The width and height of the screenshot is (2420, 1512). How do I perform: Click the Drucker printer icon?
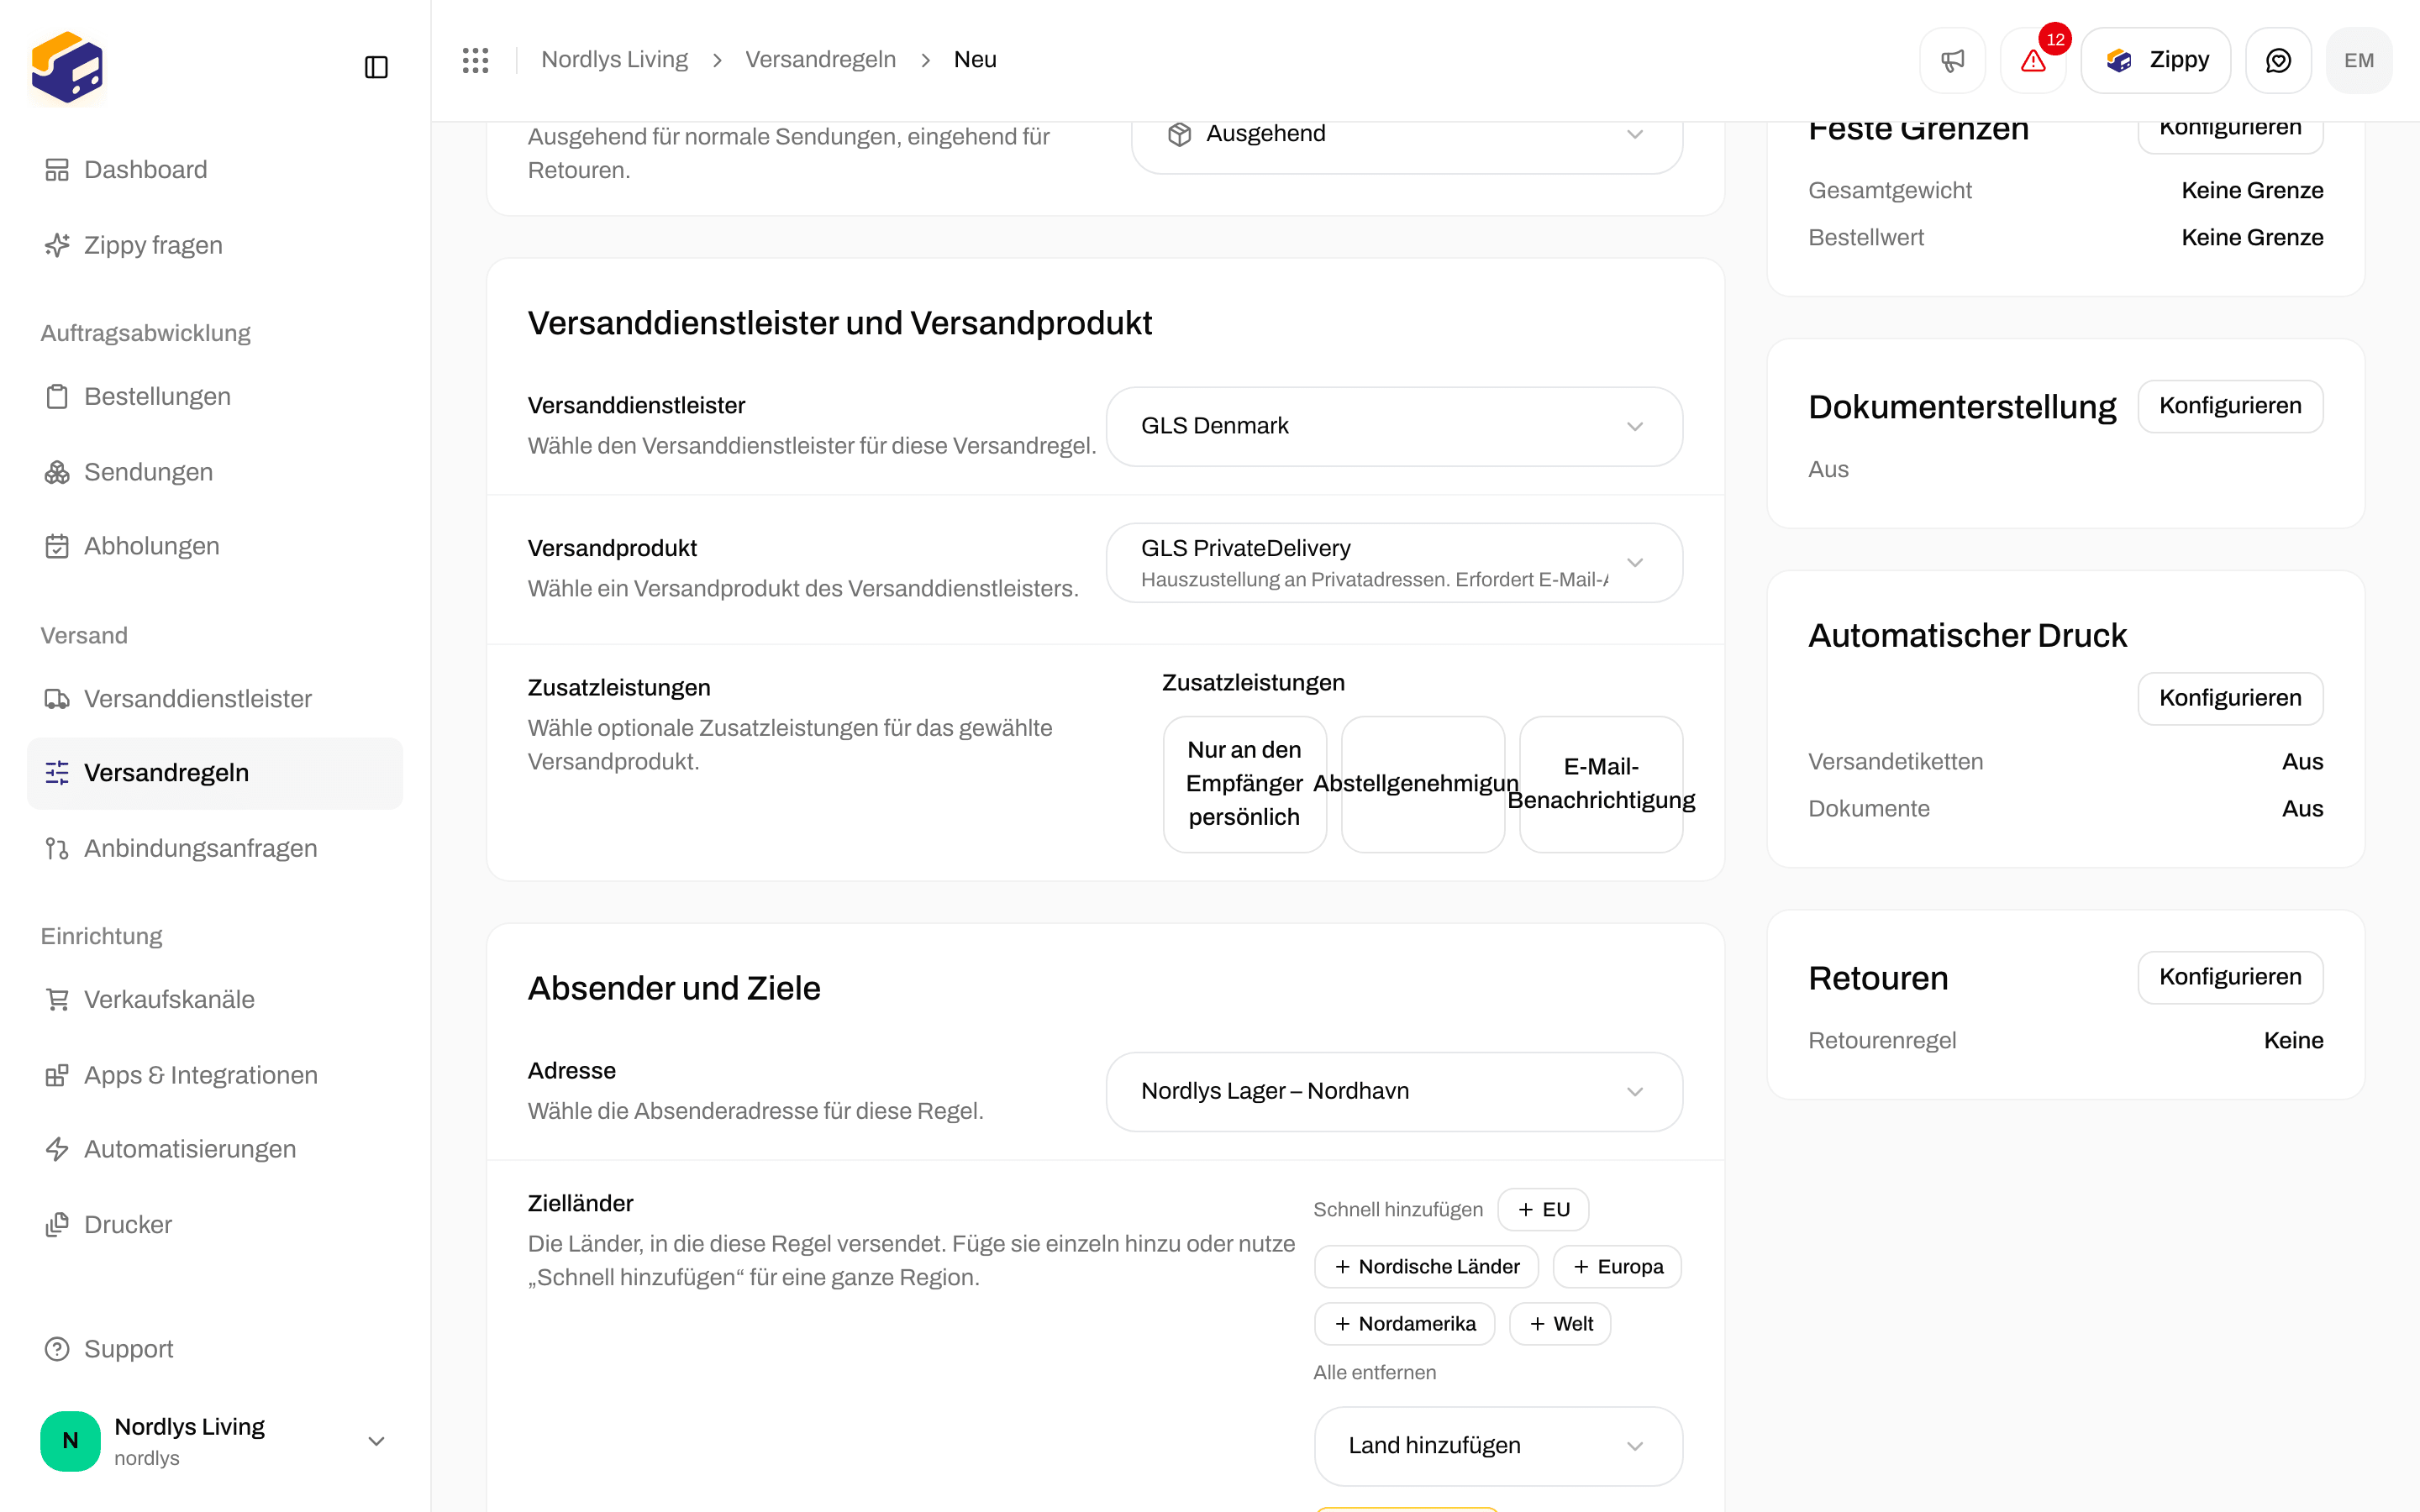pyautogui.click(x=57, y=1224)
